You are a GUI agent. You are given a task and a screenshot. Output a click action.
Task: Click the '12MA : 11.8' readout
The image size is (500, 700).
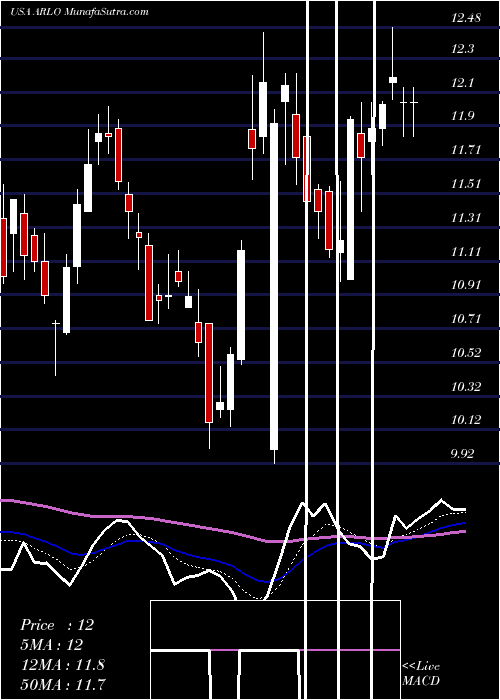tap(62, 664)
